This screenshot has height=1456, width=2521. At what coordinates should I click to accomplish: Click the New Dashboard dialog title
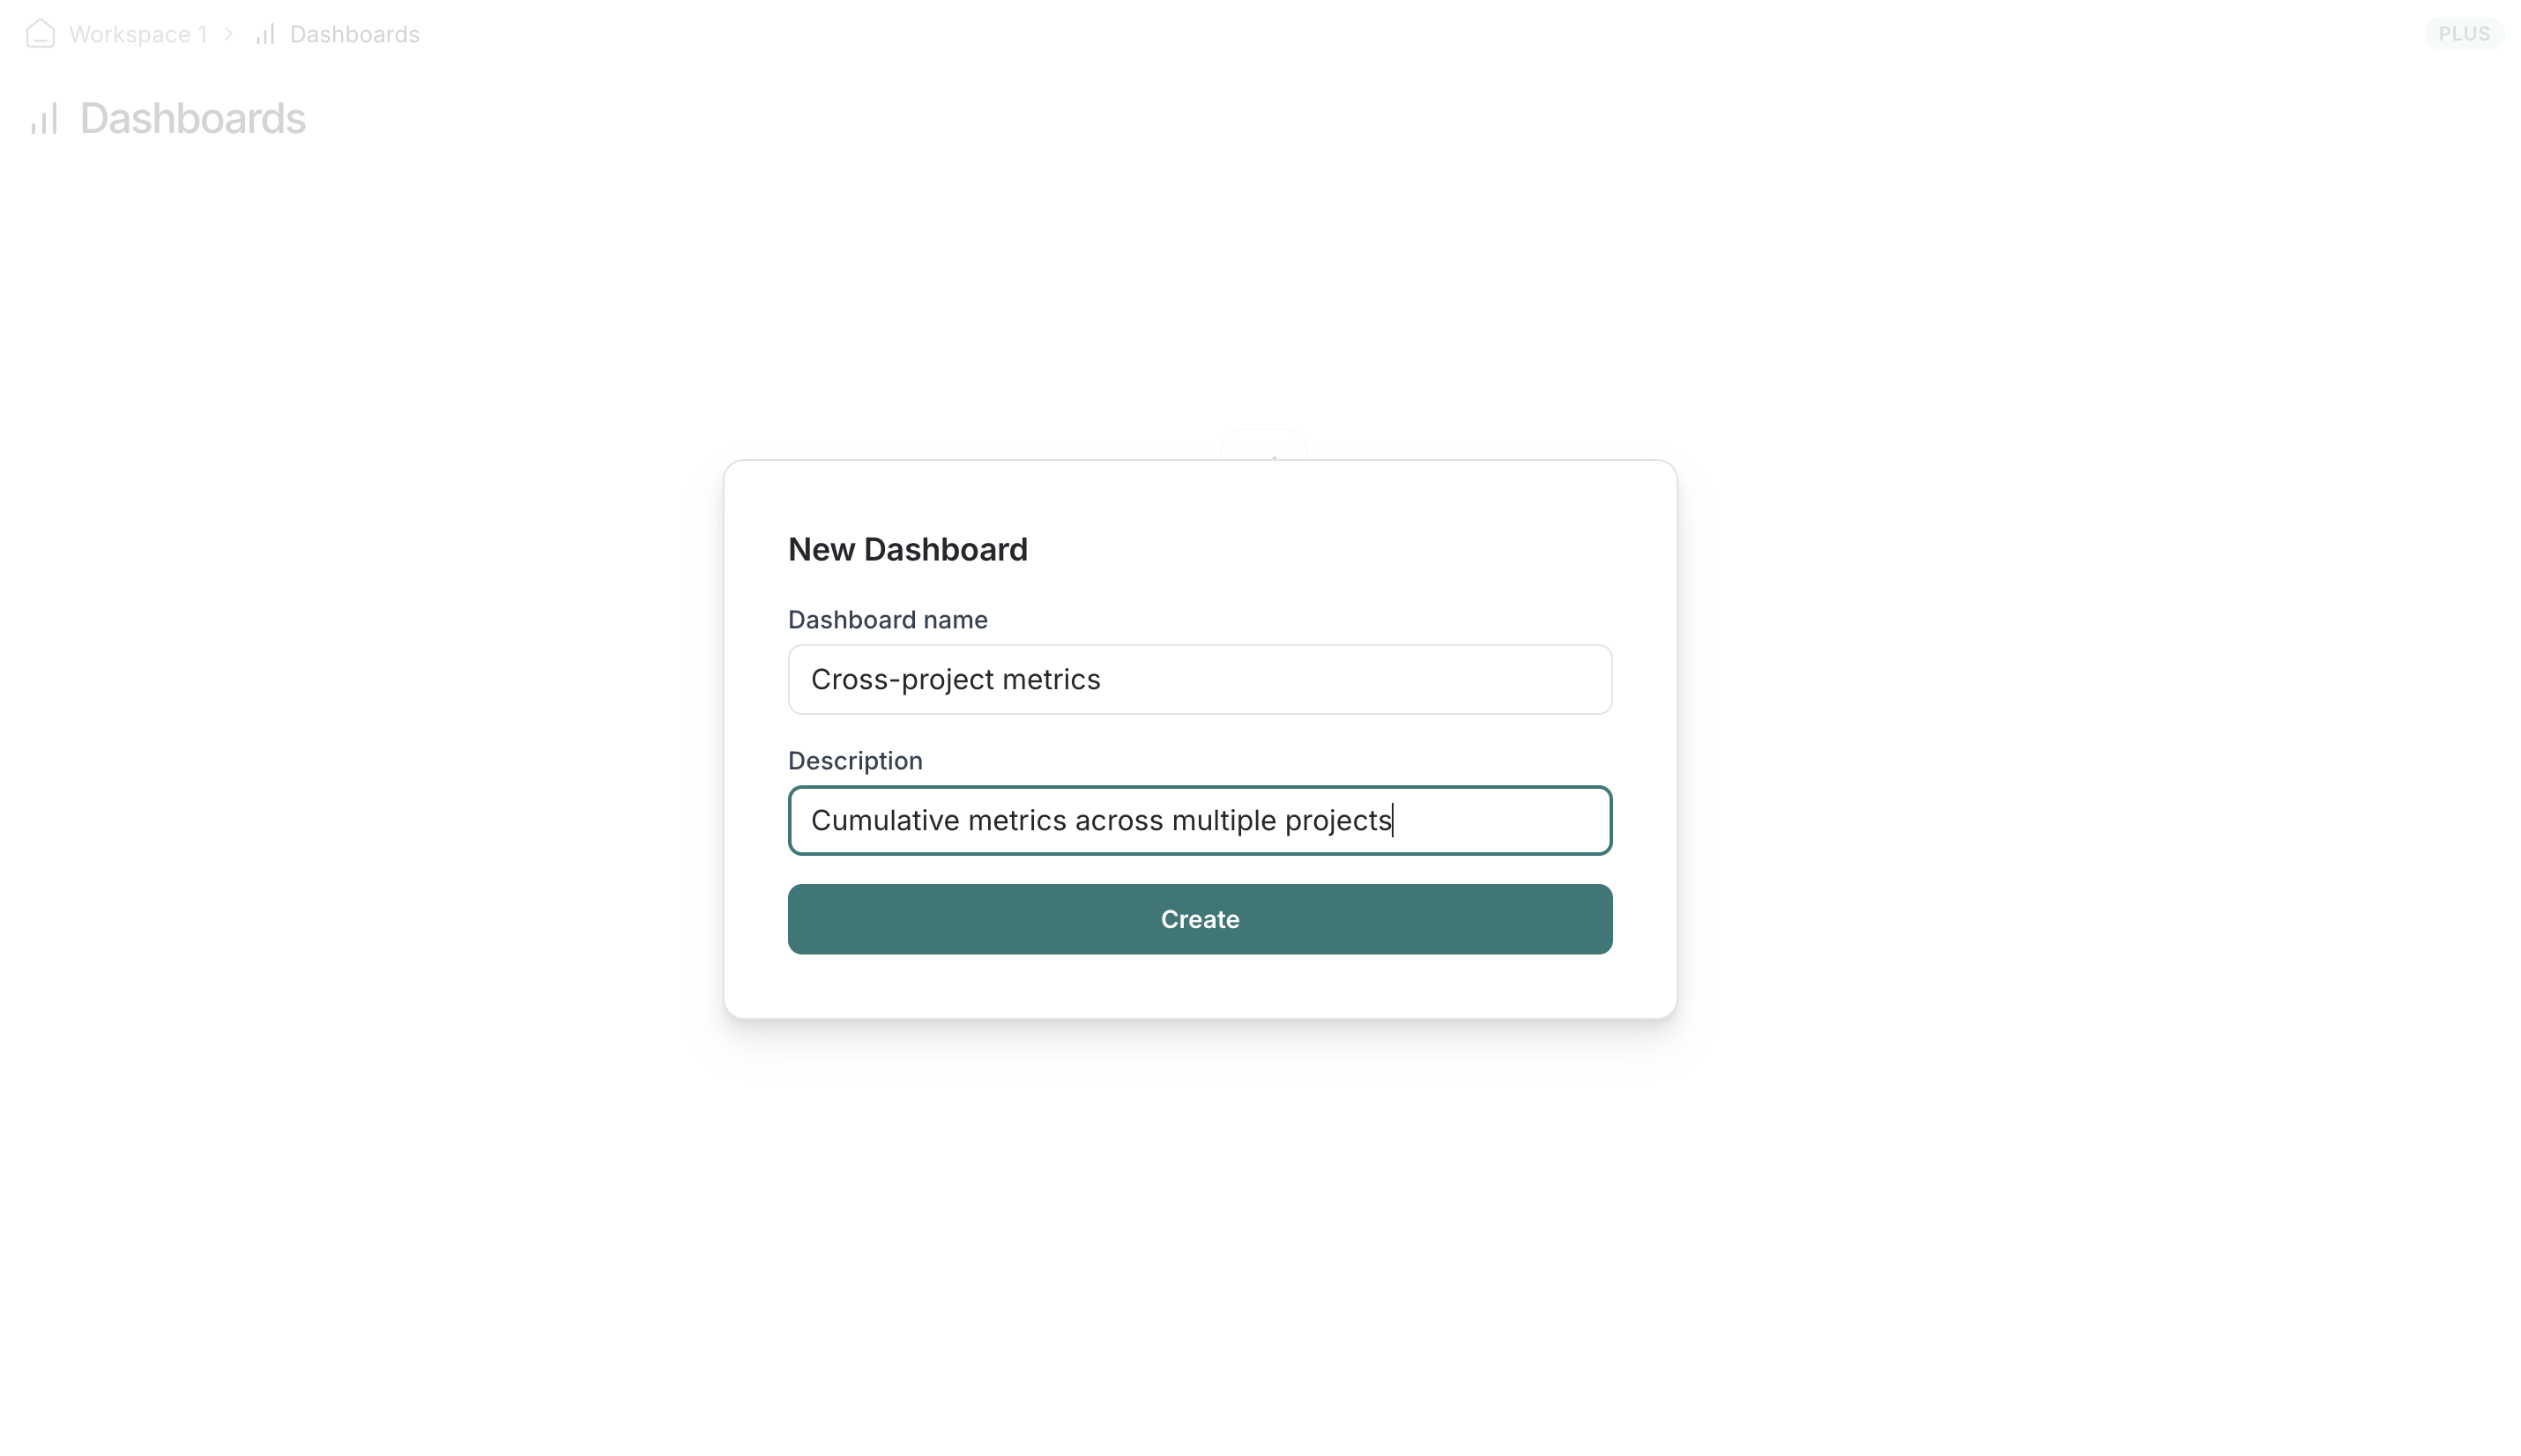point(907,549)
